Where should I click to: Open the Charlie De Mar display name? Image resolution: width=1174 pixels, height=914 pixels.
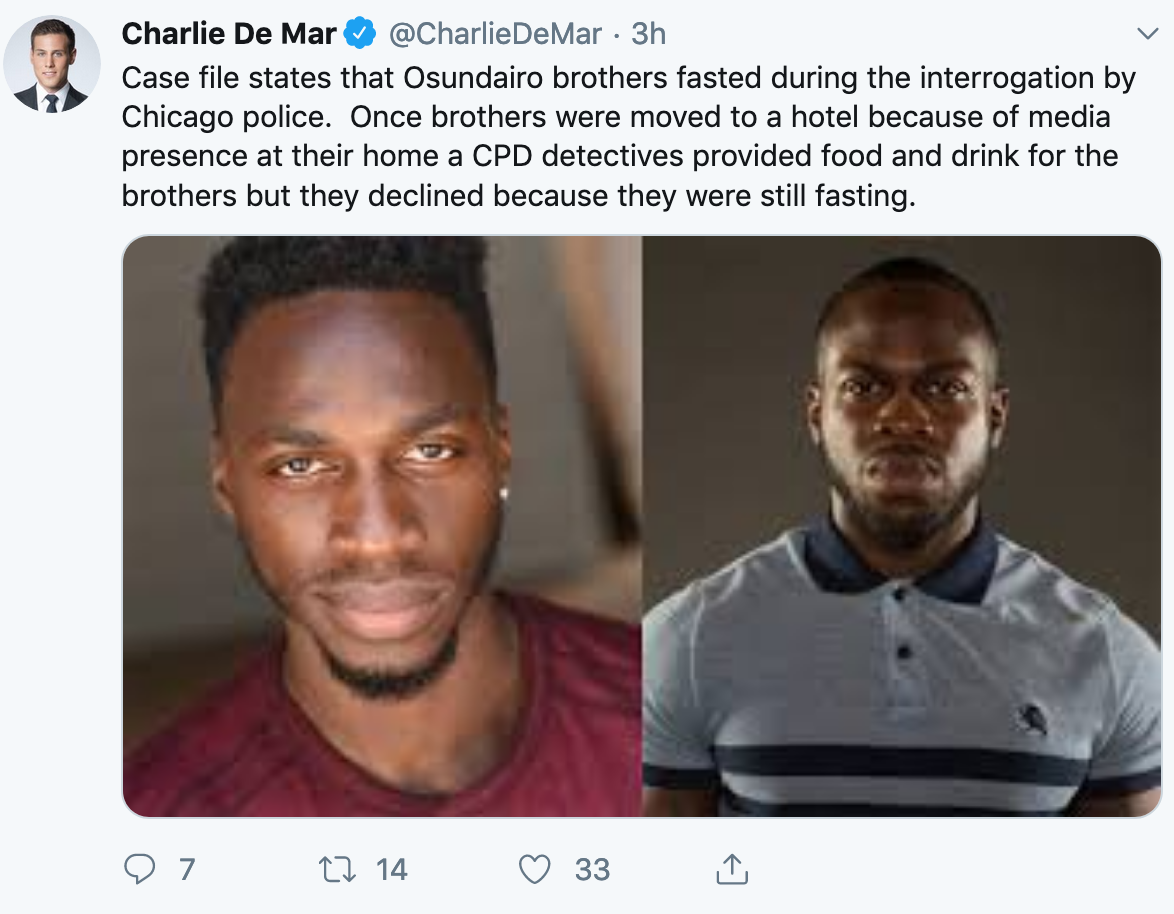pyautogui.click(x=229, y=34)
